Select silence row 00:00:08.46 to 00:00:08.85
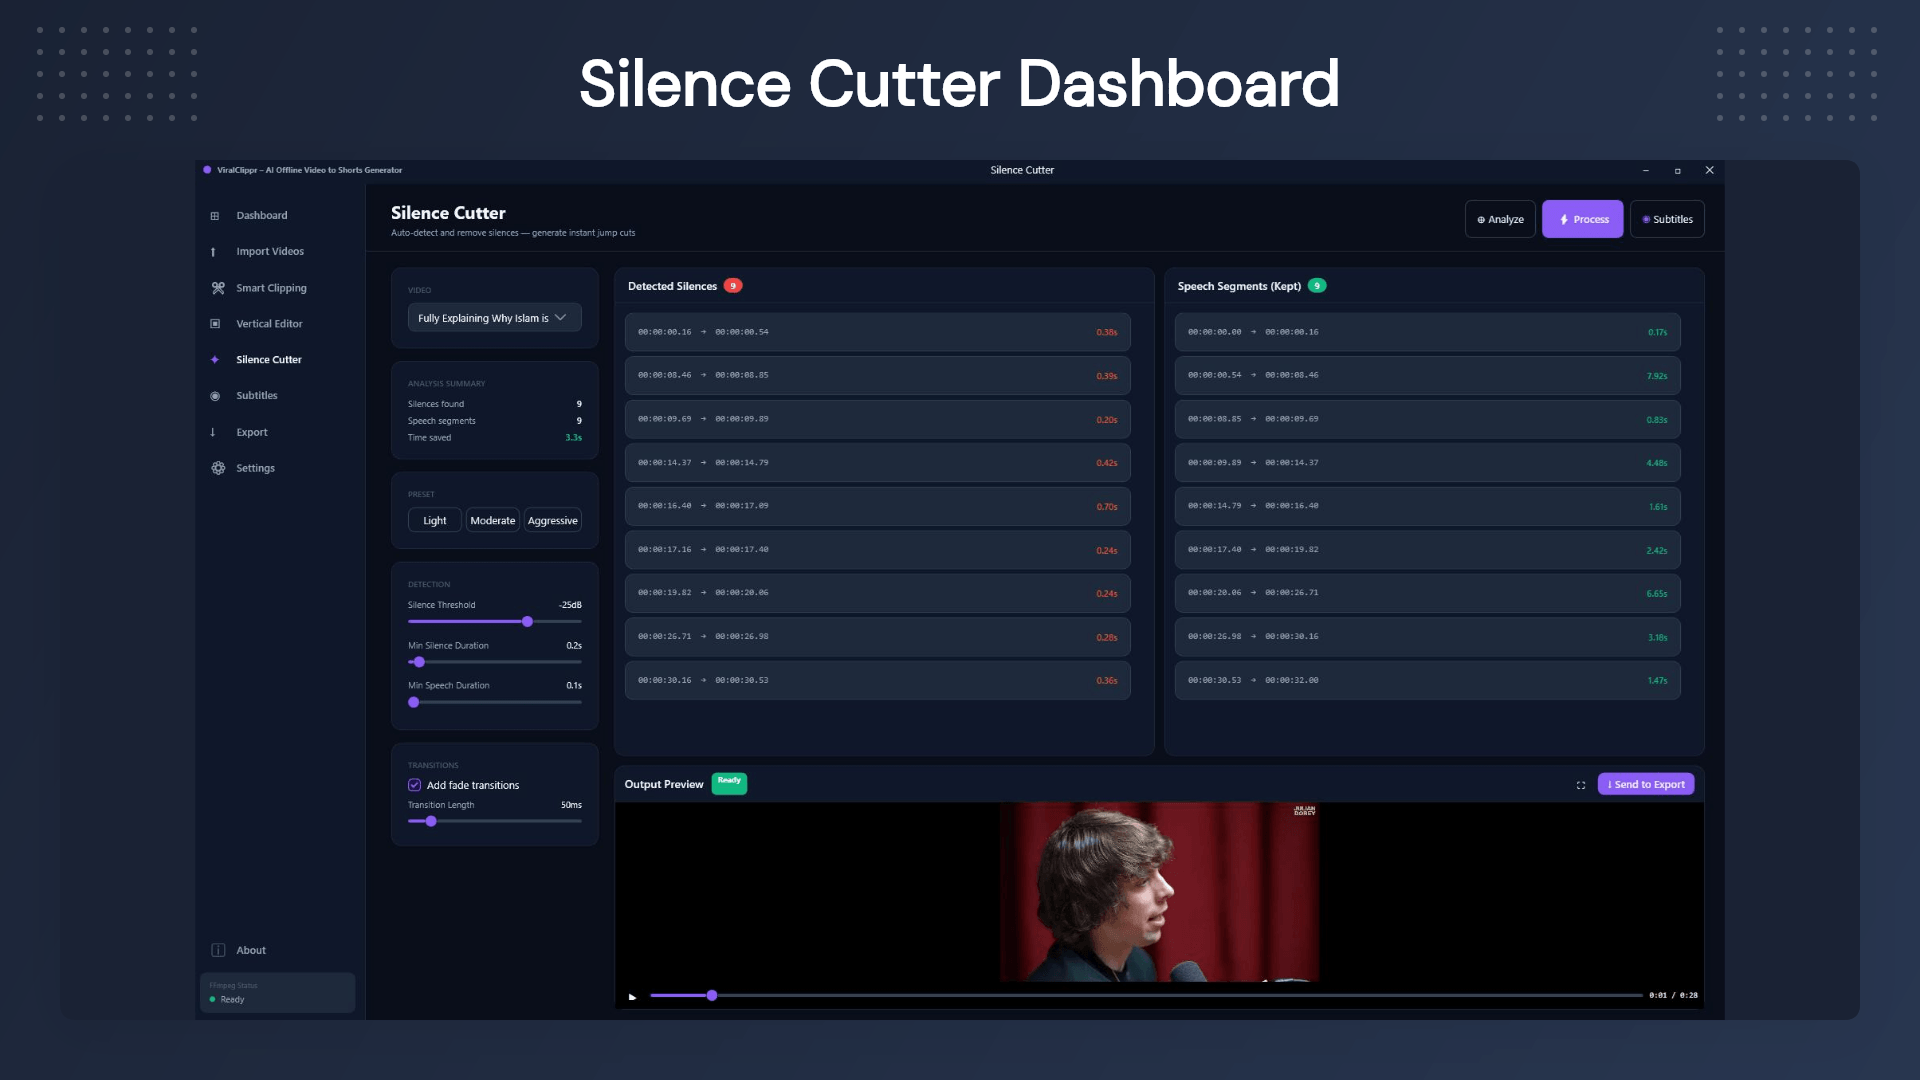Viewport: 1920px width, 1080px height. click(877, 376)
